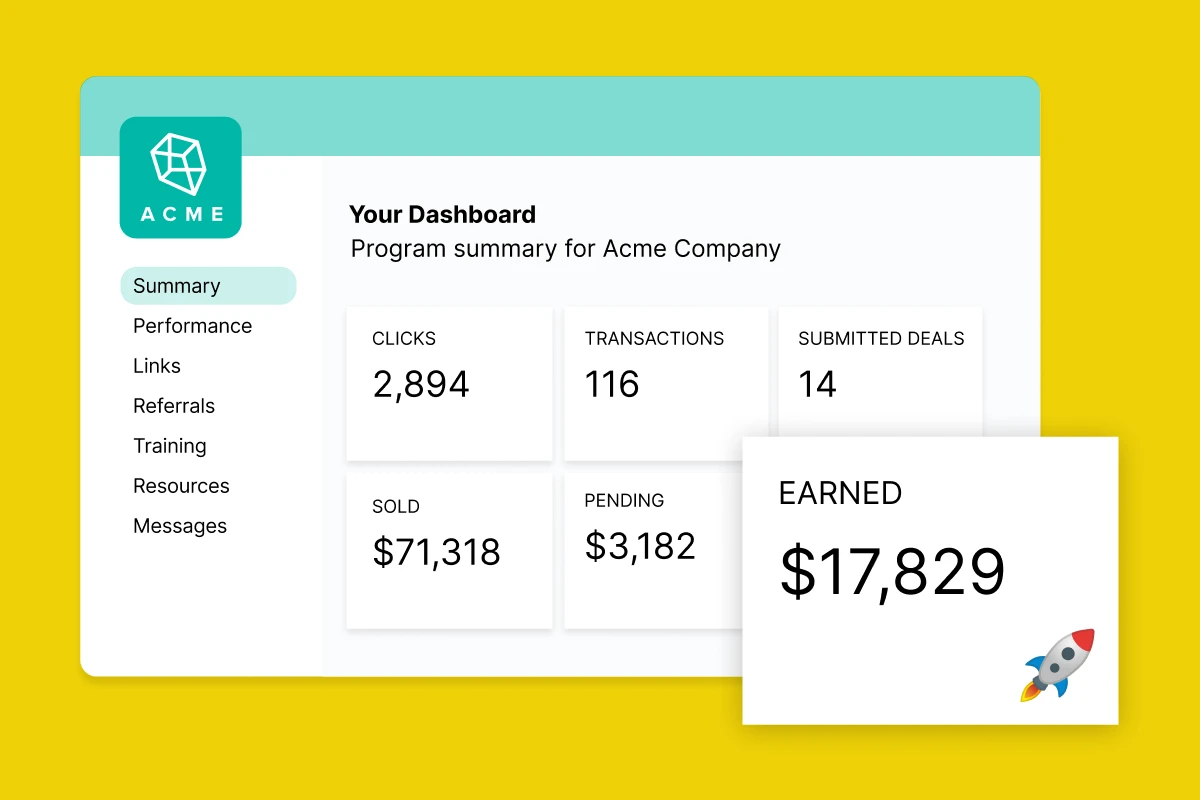The width and height of the screenshot is (1200, 800).
Task: Click the Sold card with $71,318
Action: tap(449, 551)
